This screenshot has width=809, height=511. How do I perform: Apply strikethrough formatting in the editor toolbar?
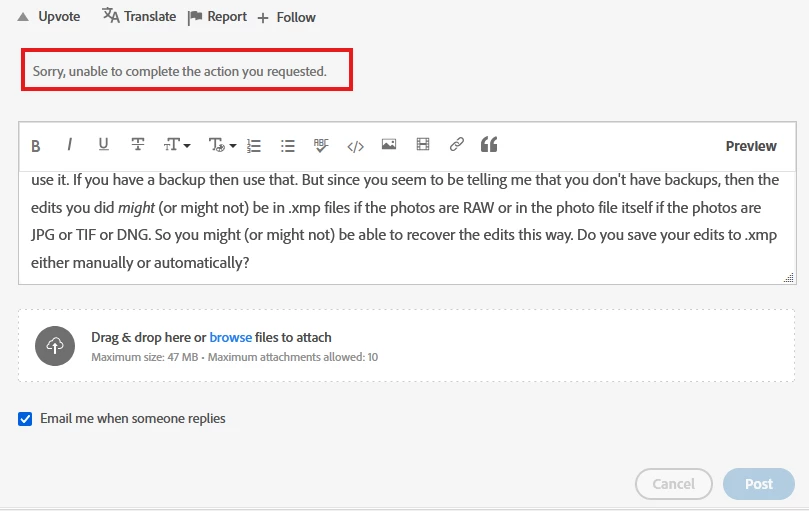[x=138, y=145]
